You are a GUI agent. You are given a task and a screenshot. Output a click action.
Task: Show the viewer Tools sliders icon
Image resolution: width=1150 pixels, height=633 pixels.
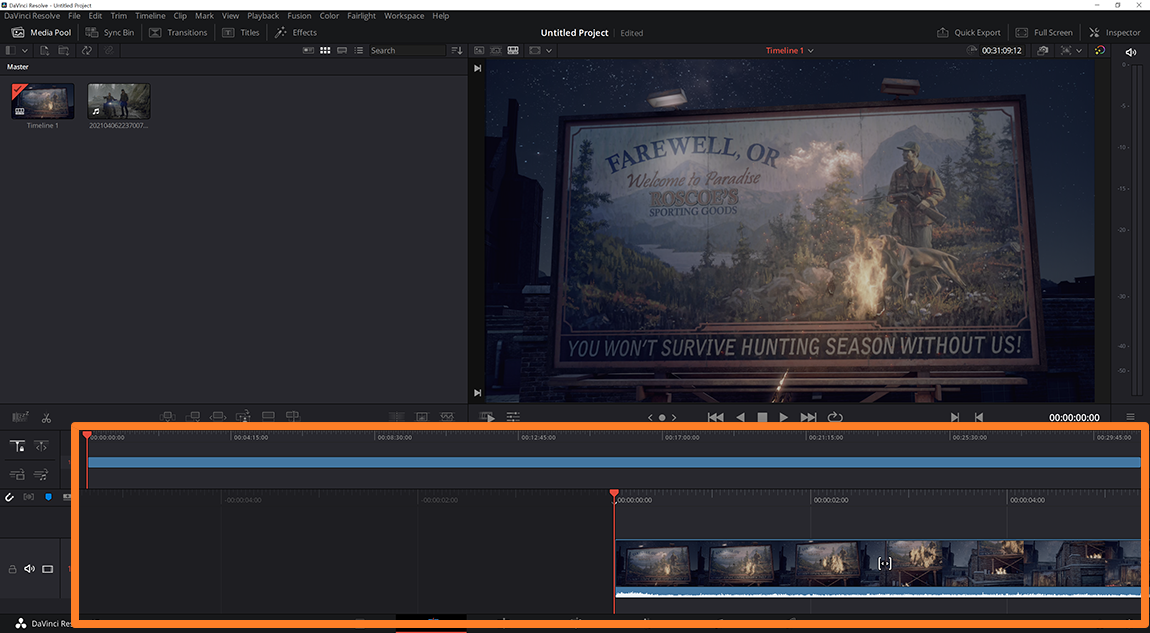coord(513,417)
